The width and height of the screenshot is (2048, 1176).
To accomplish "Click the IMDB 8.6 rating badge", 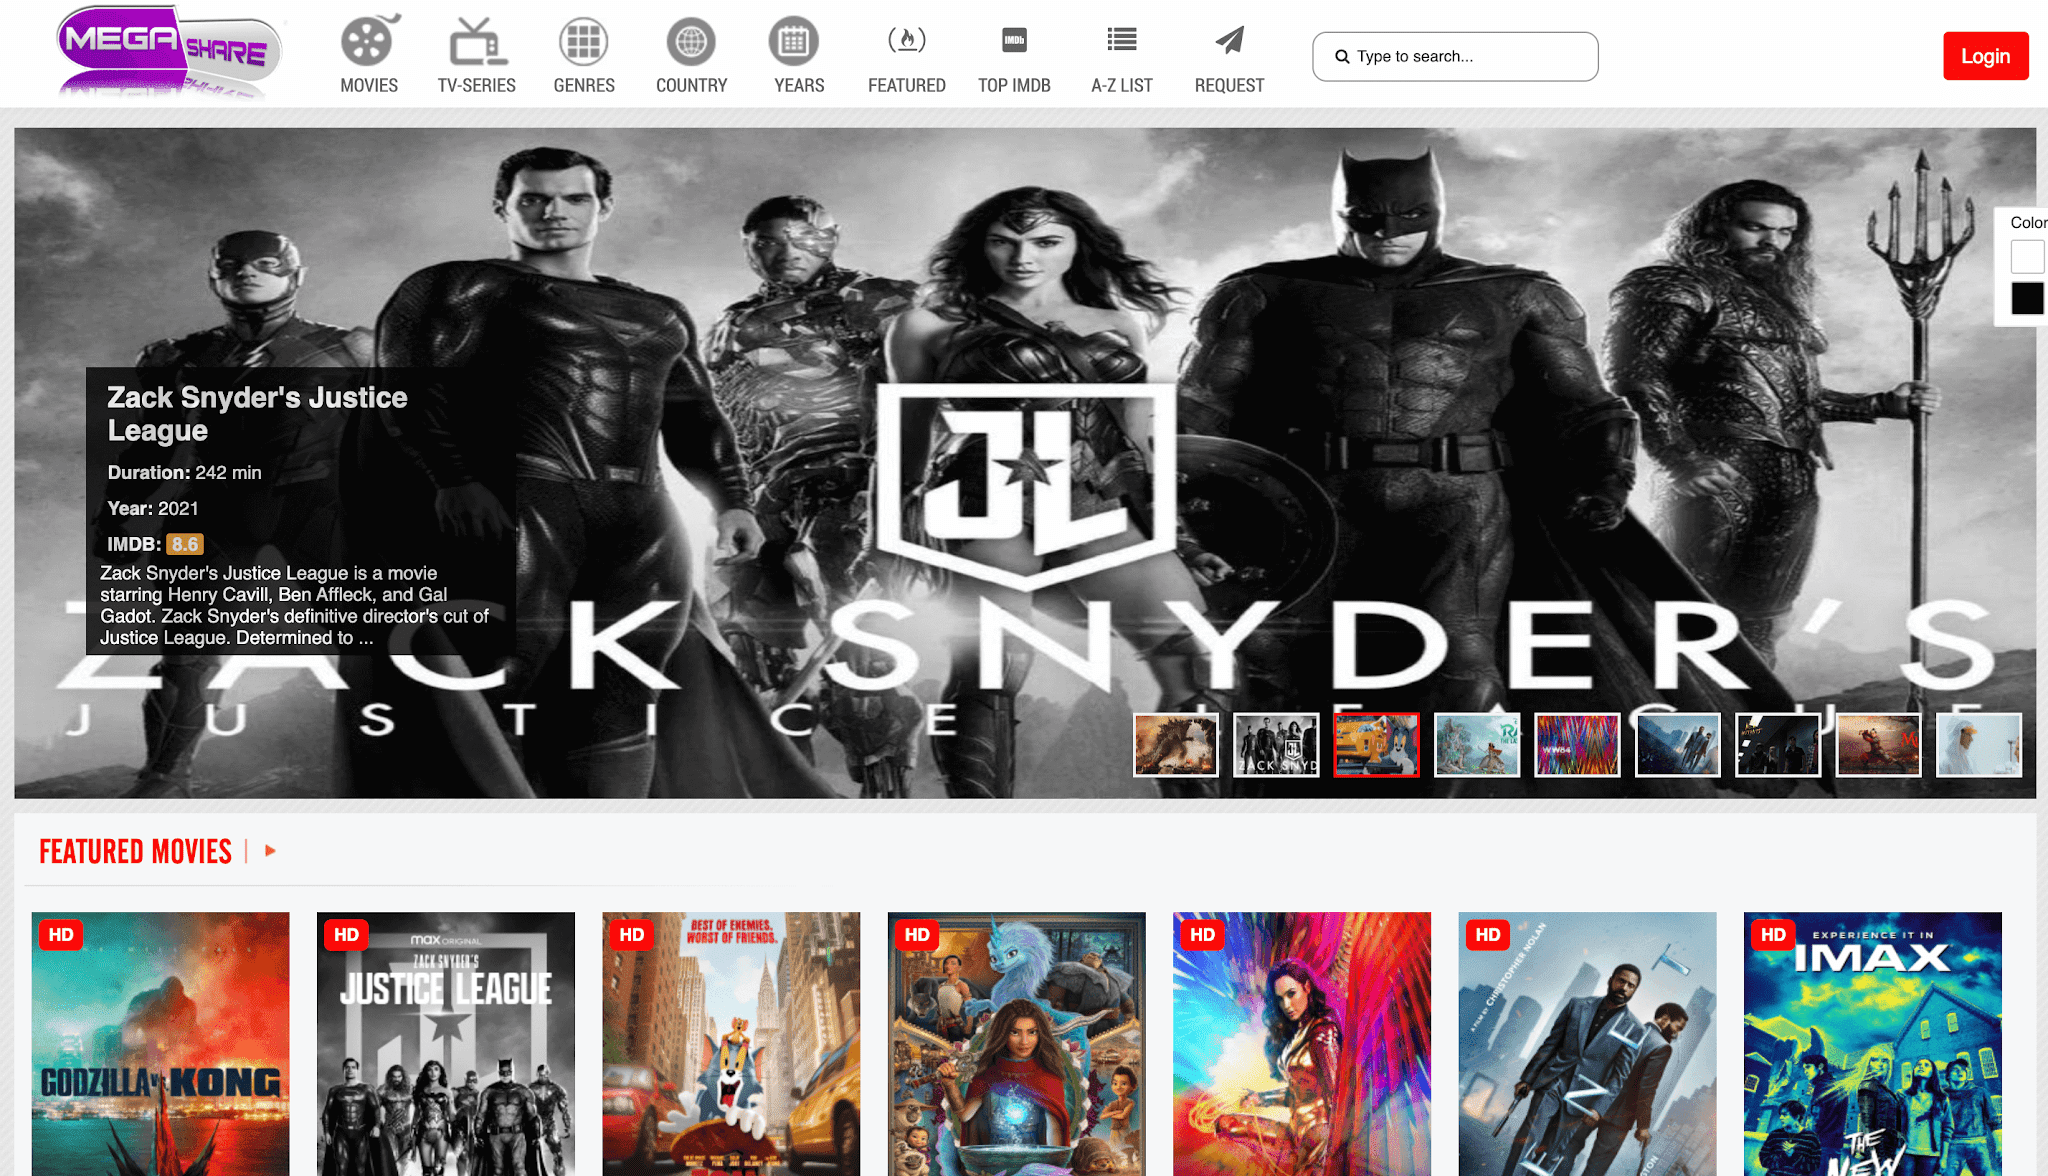I will [x=185, y=544].
